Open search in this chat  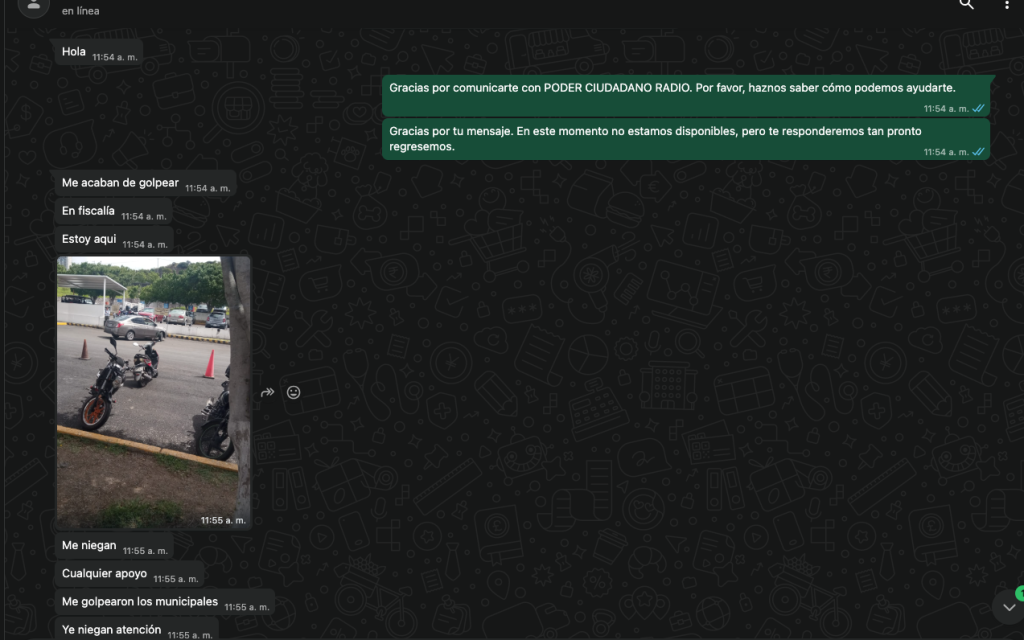tap(966, 5)
